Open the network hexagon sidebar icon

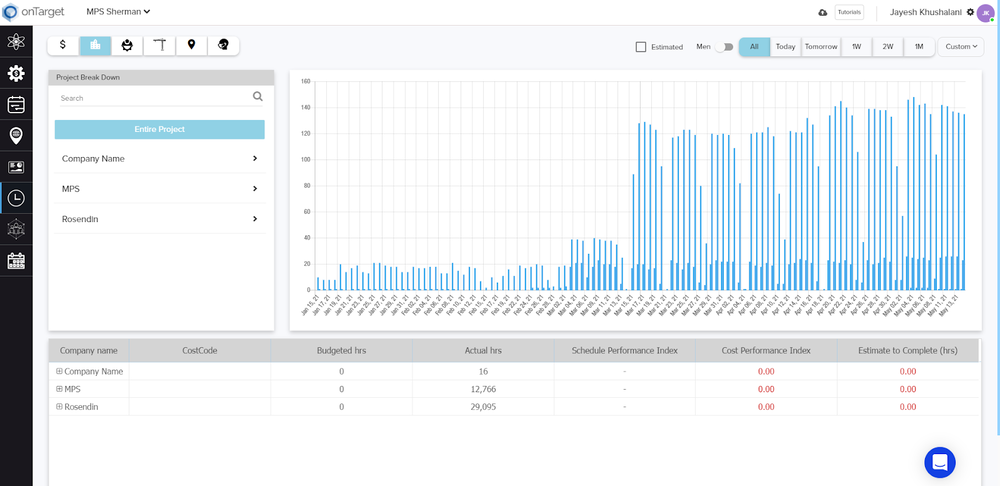16,229
